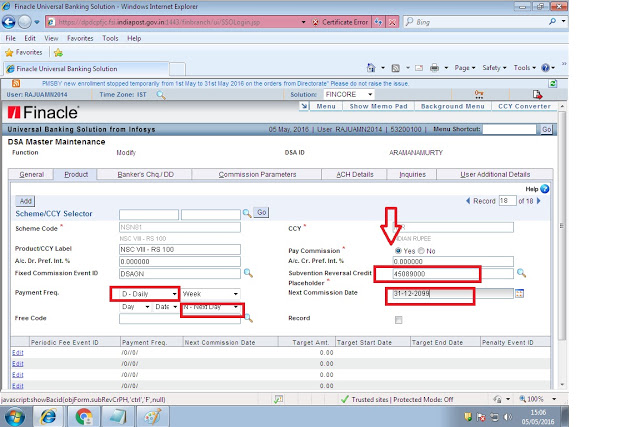The image size is (640, 427).
Task: Click the Next Commission Date field
Action: (x=453, y=293)
